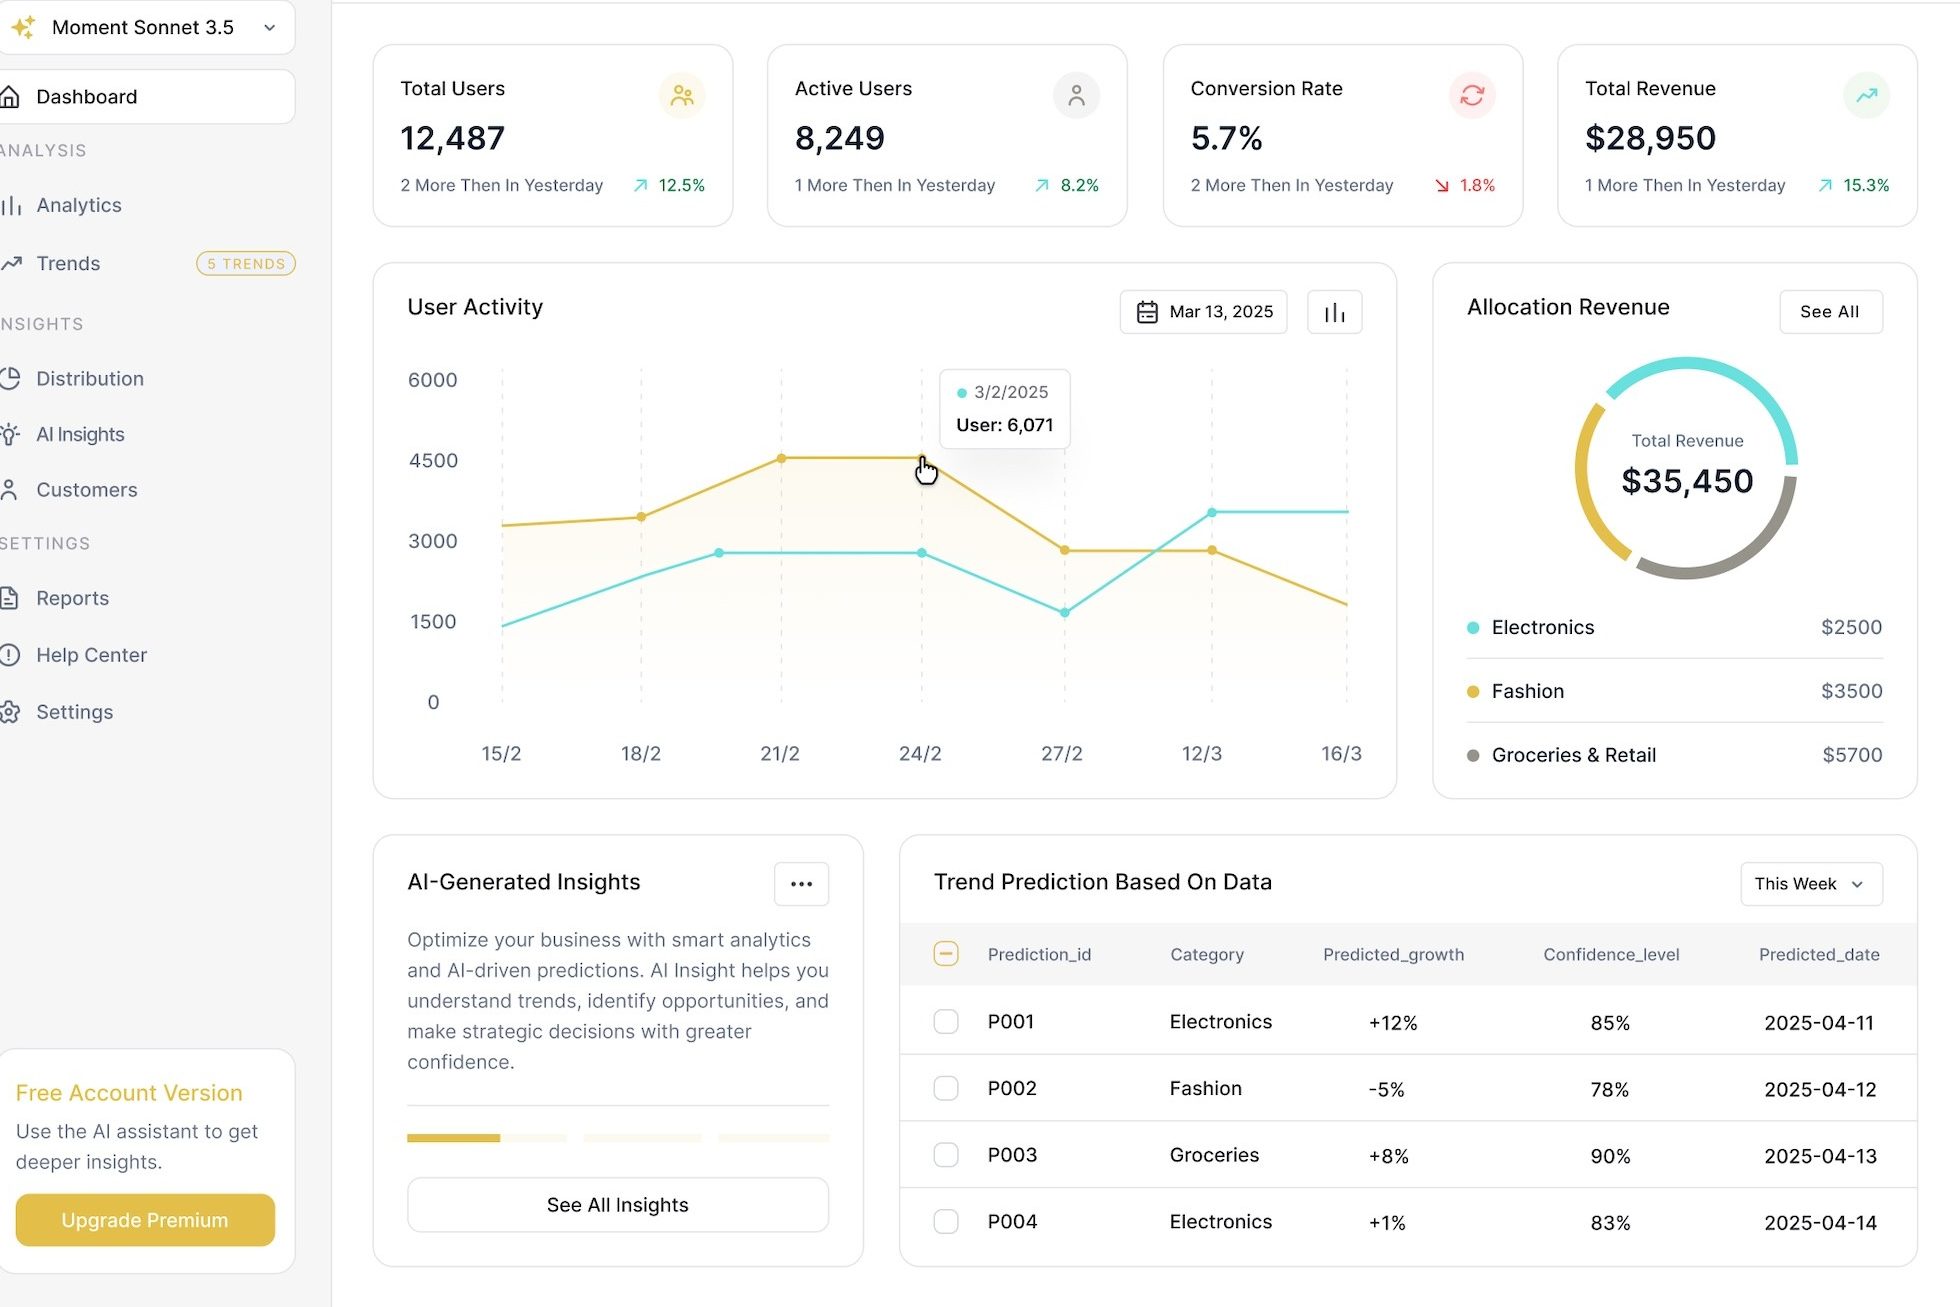Viewport: 1960px width, 1307px height.
Task: Open the Trends sidebar item
Action: pyautogui.click(x=68, y=263)
